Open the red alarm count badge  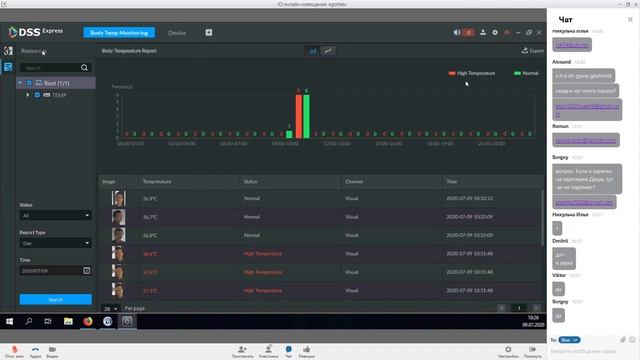tap(468, 32)
